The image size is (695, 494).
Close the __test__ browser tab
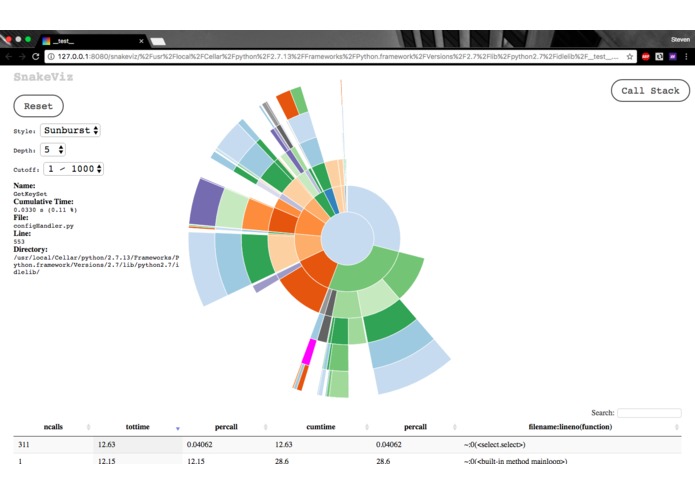[141, 41]
